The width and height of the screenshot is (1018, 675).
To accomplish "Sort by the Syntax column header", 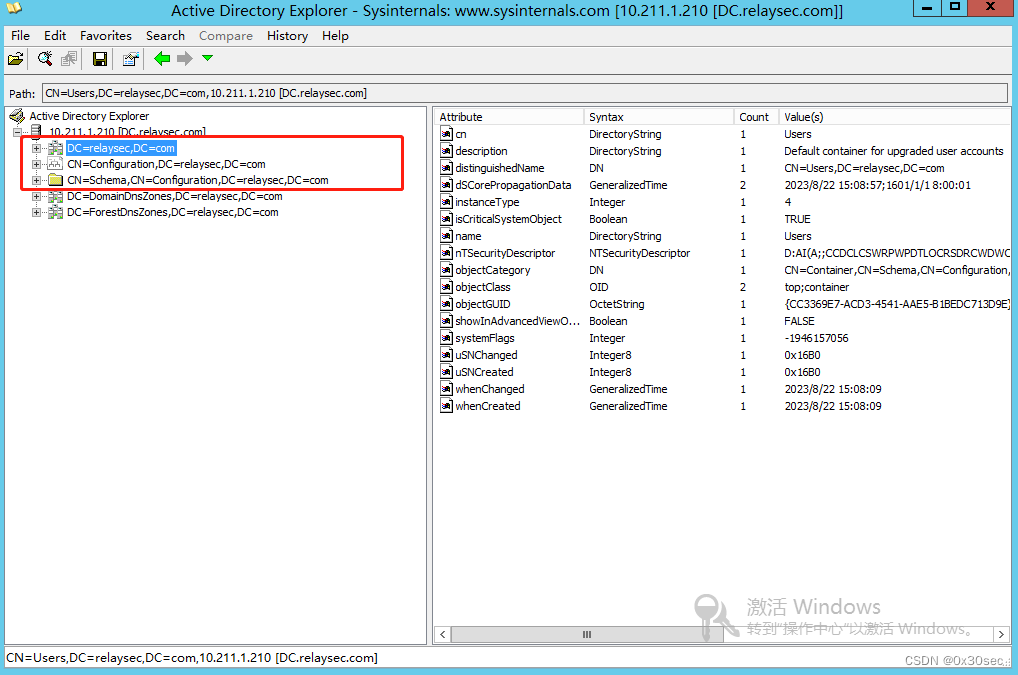I will 658,117.
